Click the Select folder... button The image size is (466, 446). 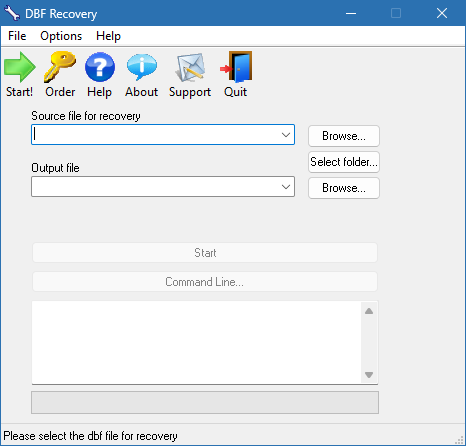344,162
